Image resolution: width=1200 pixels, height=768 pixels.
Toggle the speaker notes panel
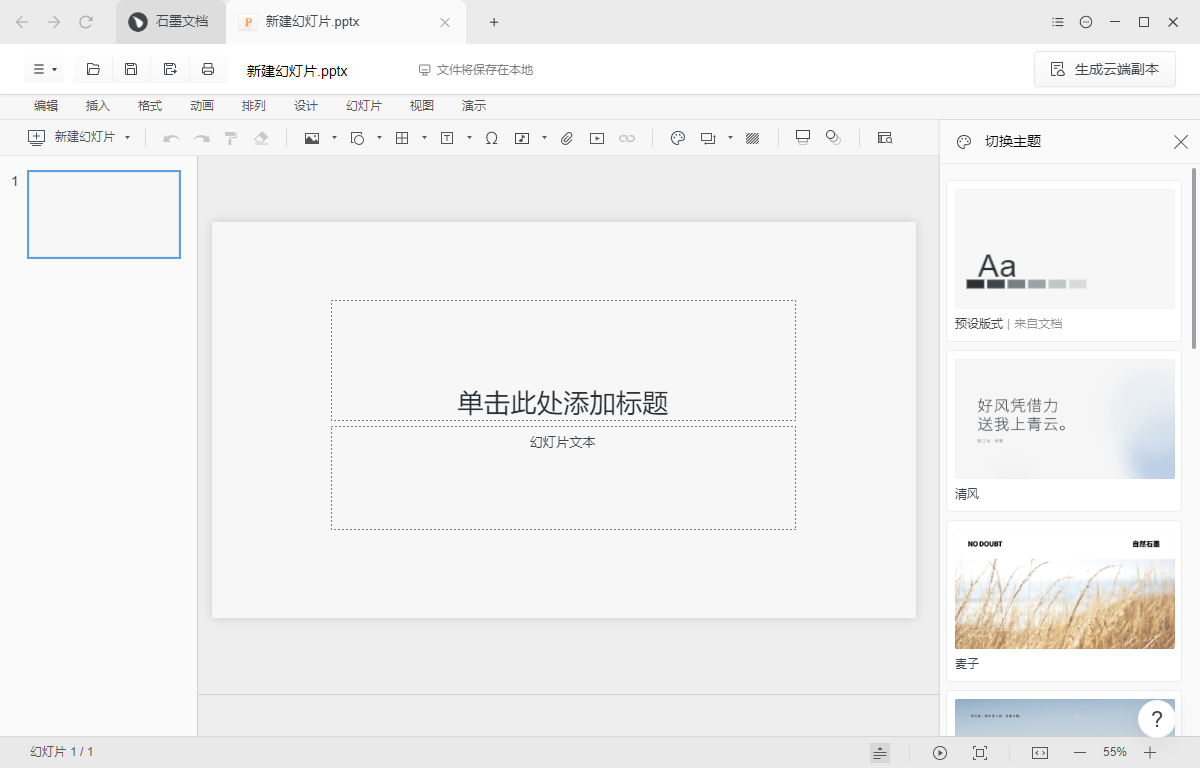tap(879, 752)
